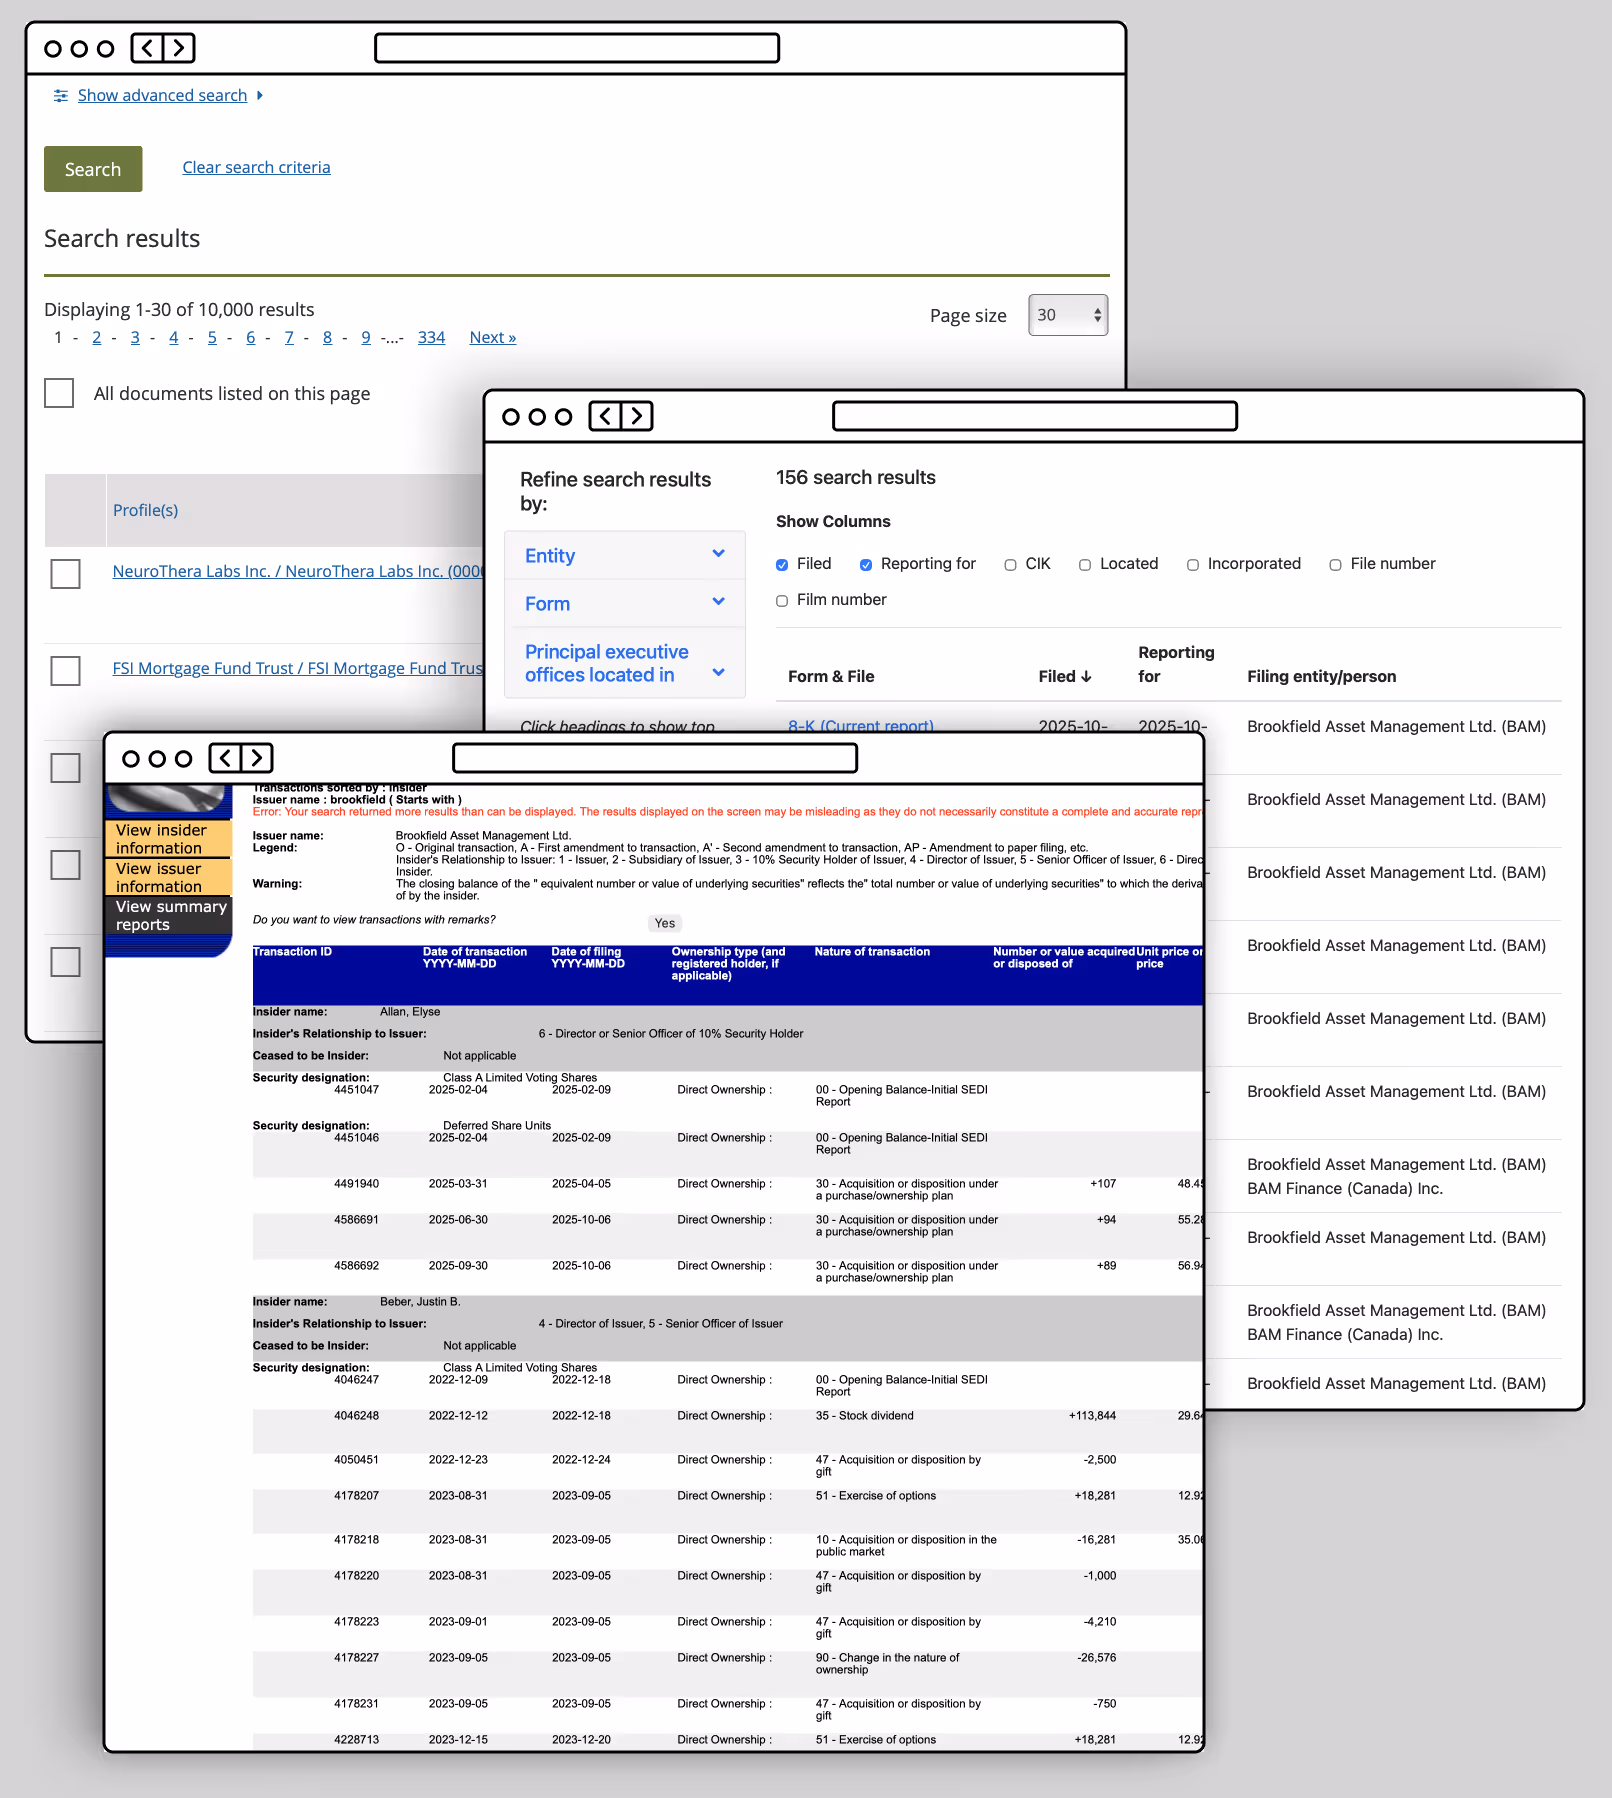Select first BAM Finance (Canada) Inc. entry
The image size is (1612, 1798).
pos(1345,1189)
